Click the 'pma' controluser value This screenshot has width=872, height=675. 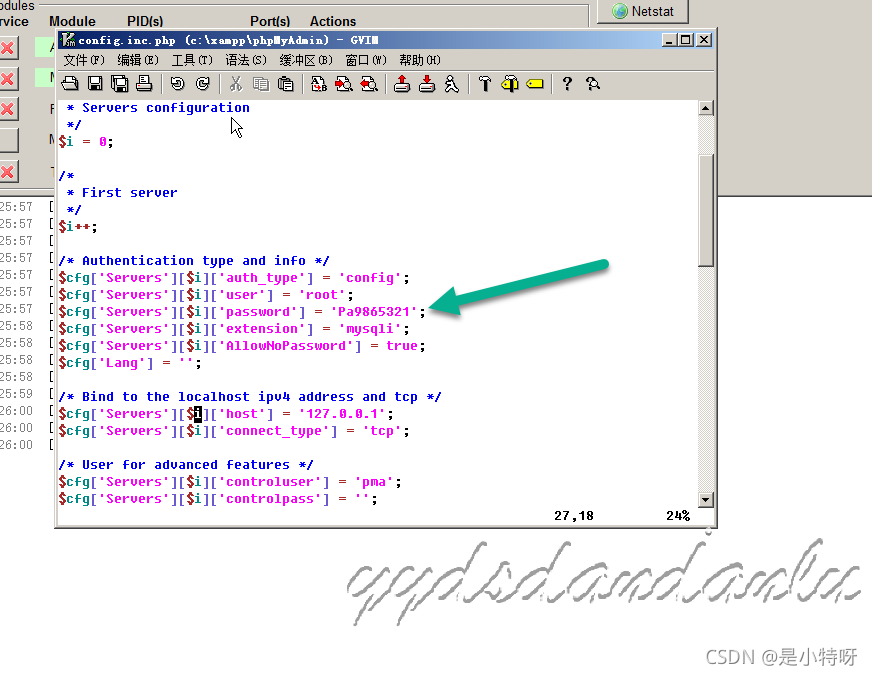374,482
